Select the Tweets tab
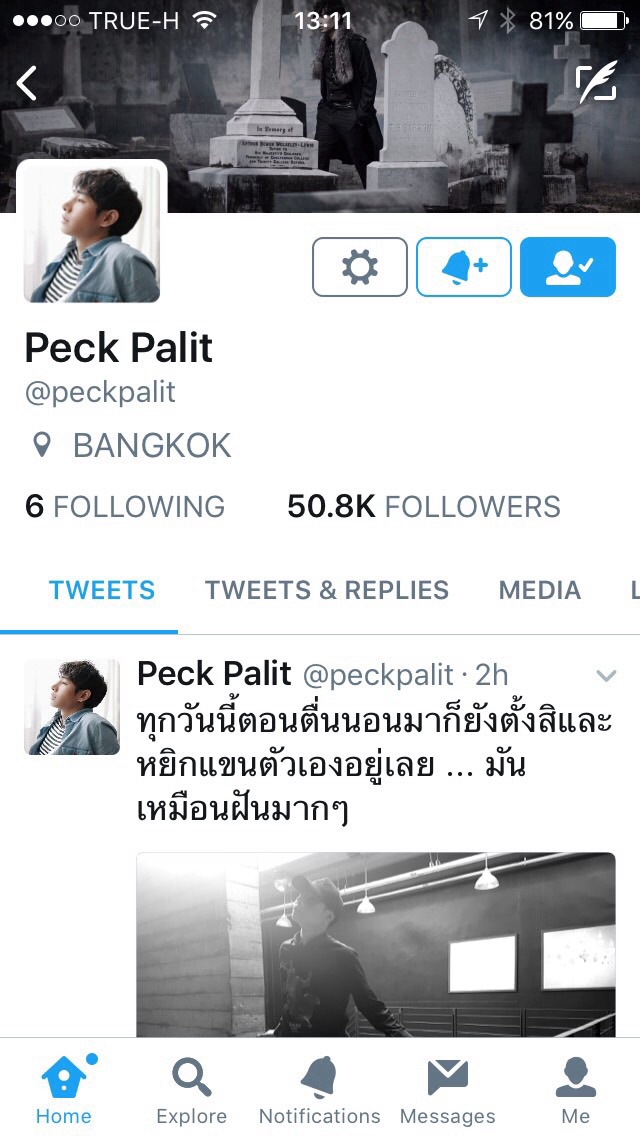Viewport: 640px width, 1136px height. click(101, 590)
